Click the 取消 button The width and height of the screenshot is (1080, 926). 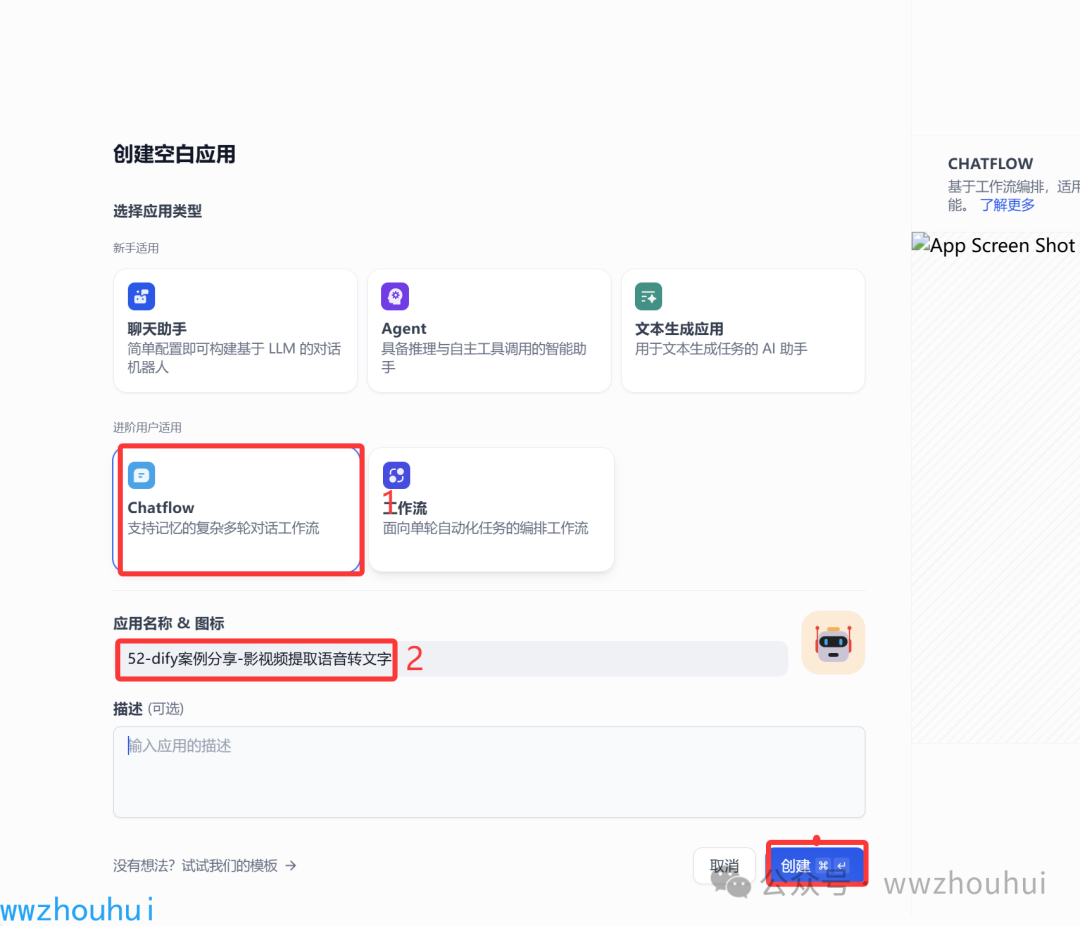[724, 865]
